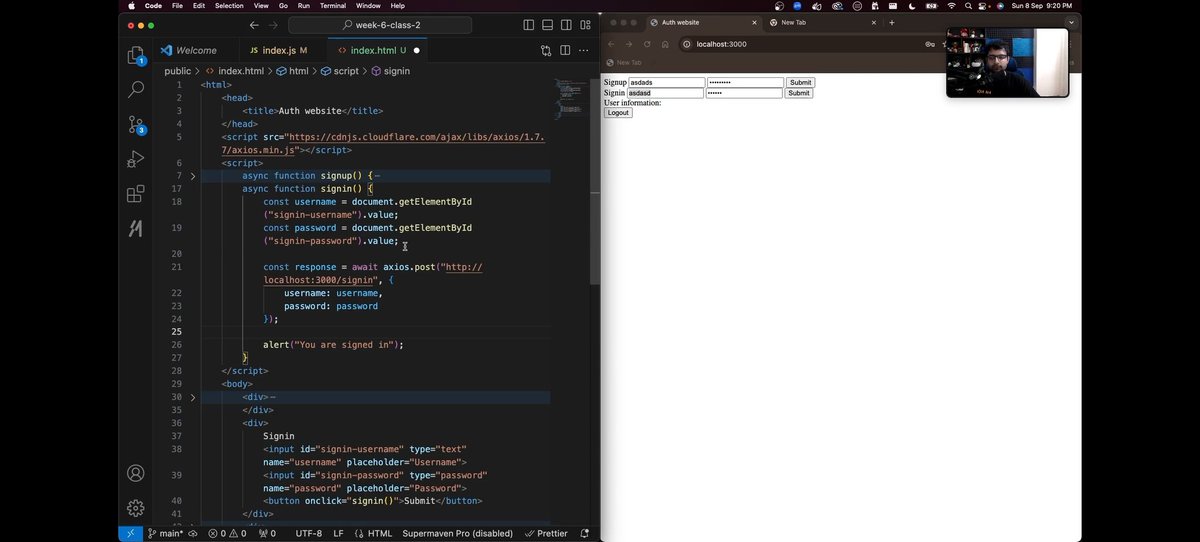Open the Run menu in menu bar
The image size is (1200, 542).
(x=303, y=6)
